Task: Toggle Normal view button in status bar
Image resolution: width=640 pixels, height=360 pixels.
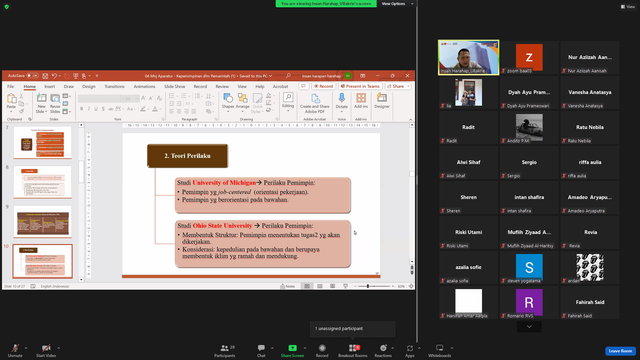Action: [307, 286]
